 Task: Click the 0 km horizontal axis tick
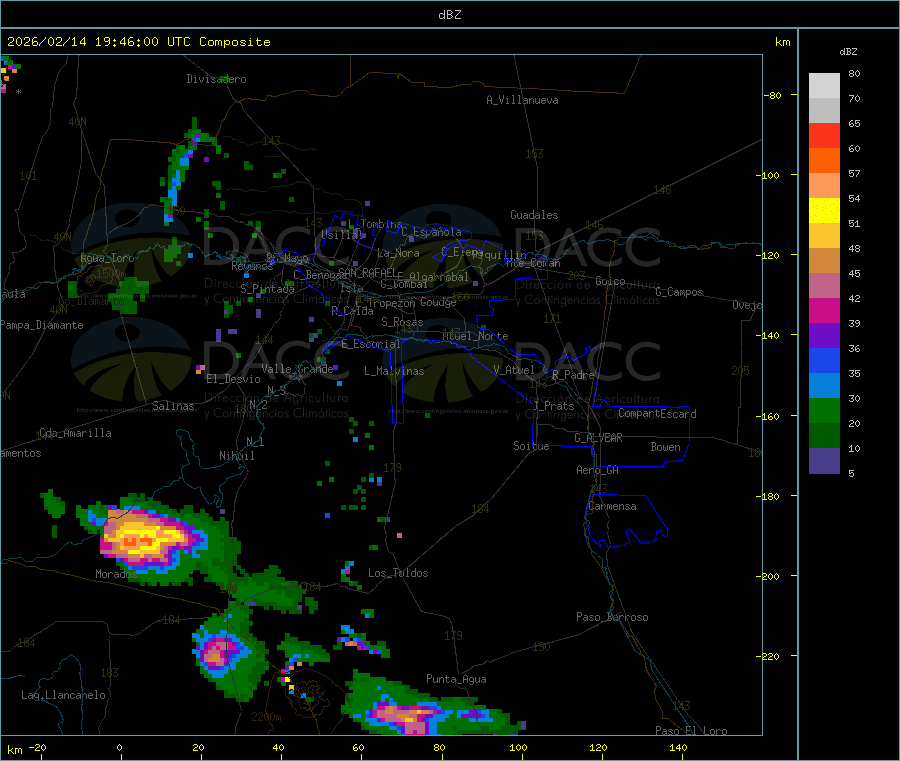[x=119, y=747]
